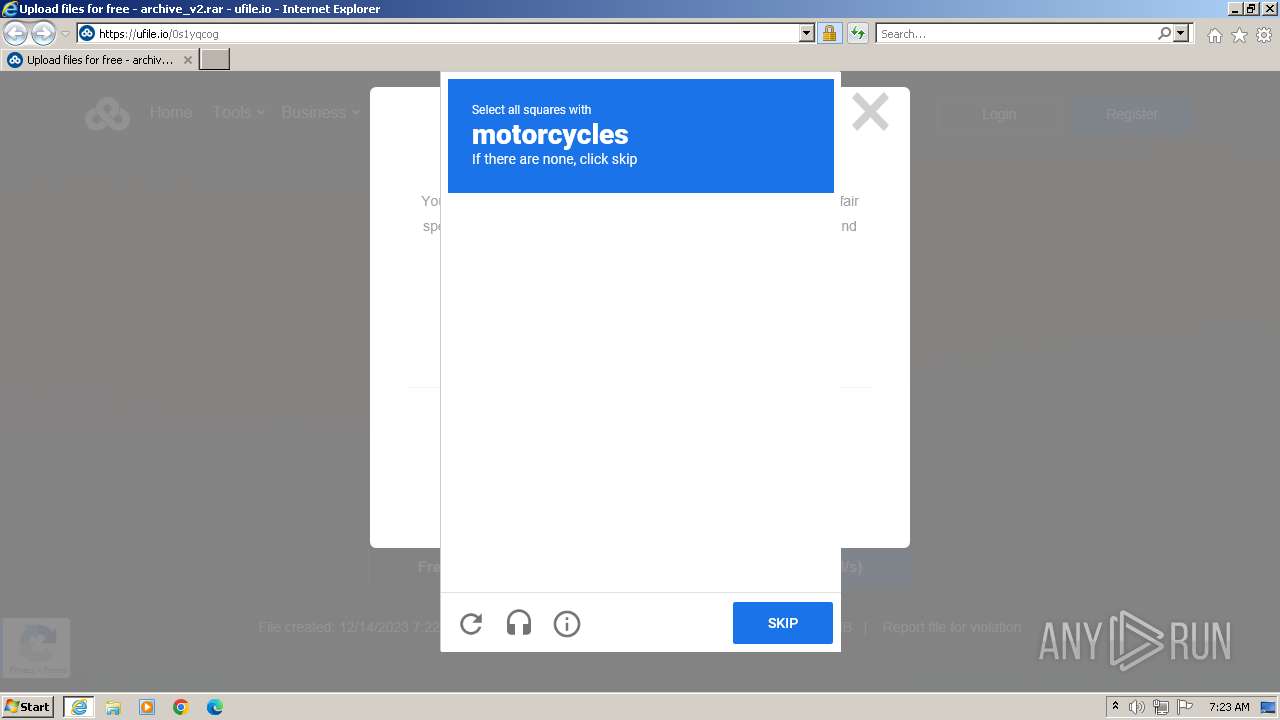Screen dimensions: 1280x720
Task: Open File Explorer folder taskbar icon
Action: [113, 707]
